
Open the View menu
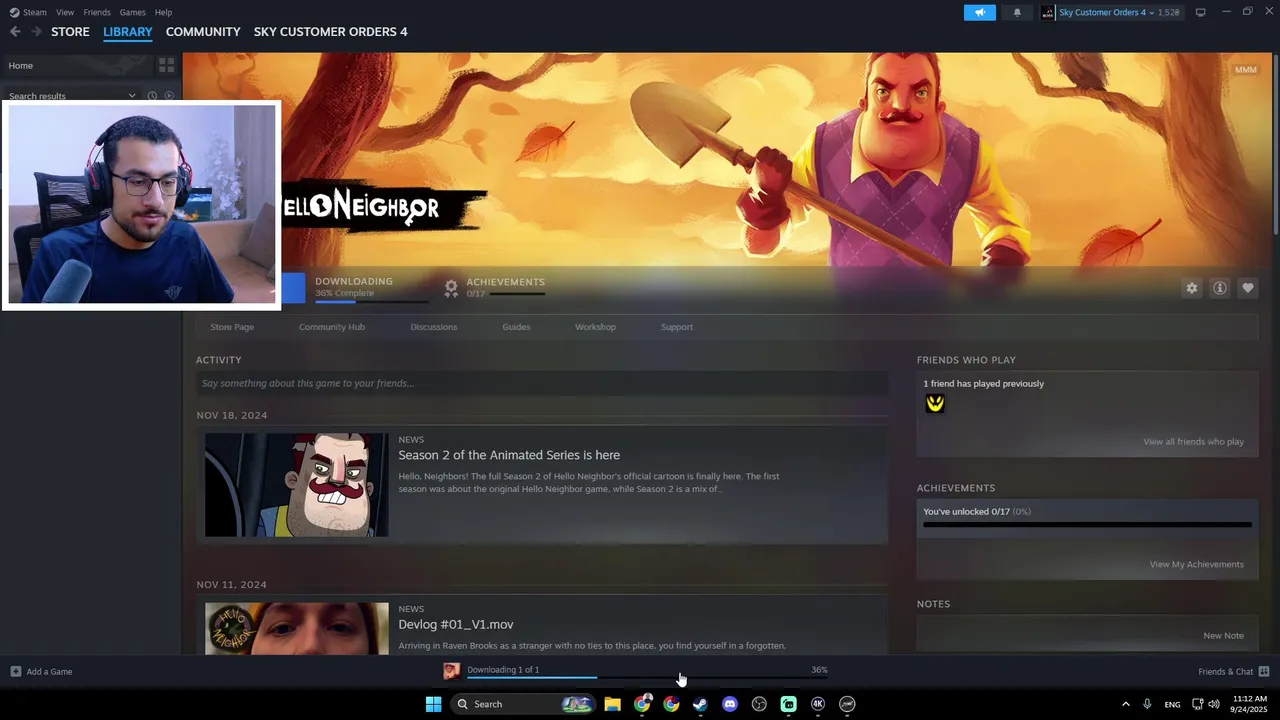point(65,12)
